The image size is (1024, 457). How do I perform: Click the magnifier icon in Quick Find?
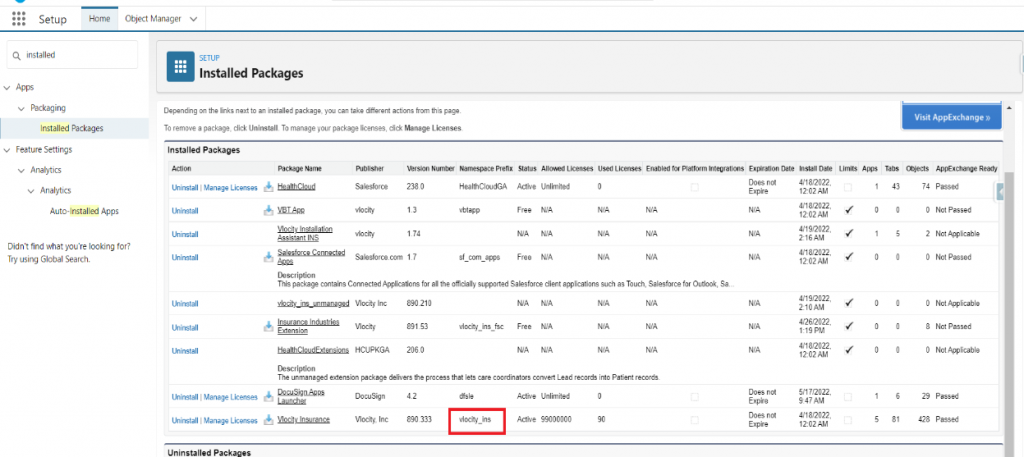coord(17,55)
